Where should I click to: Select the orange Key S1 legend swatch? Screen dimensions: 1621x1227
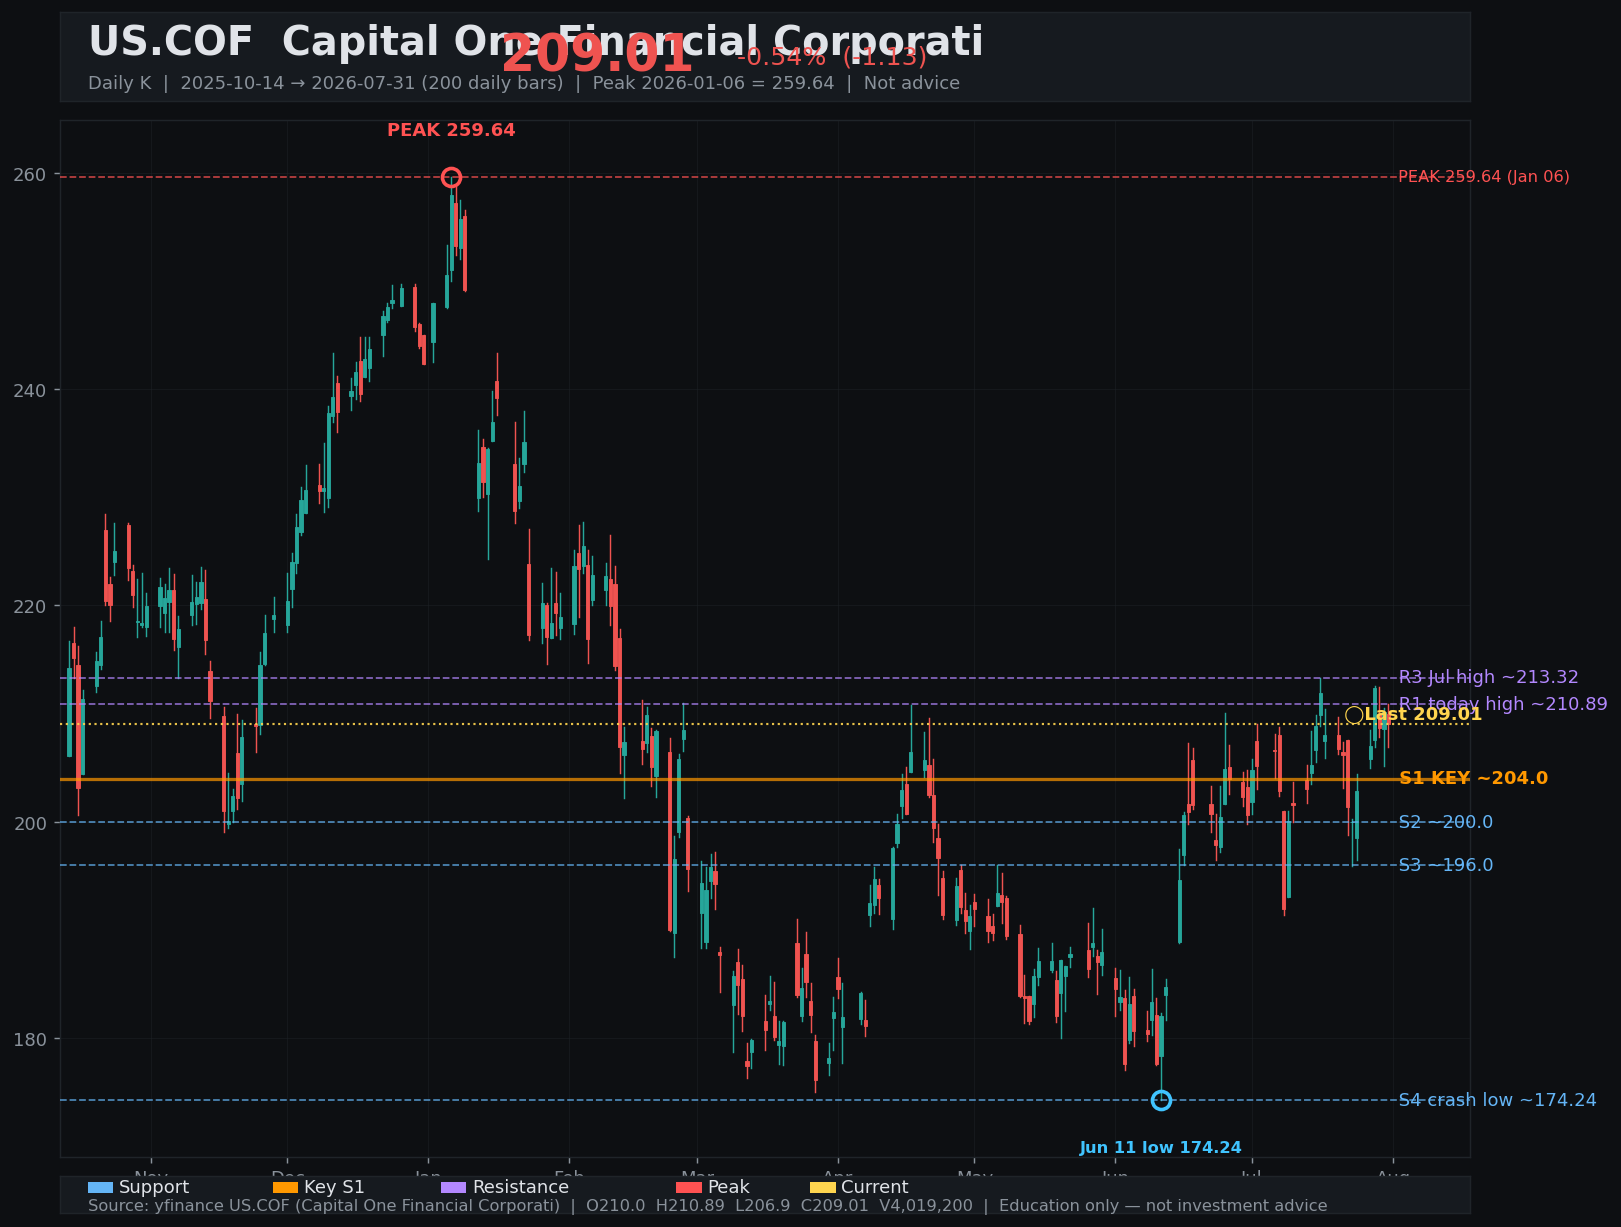pyautogui.click(x=285, y=1188)
